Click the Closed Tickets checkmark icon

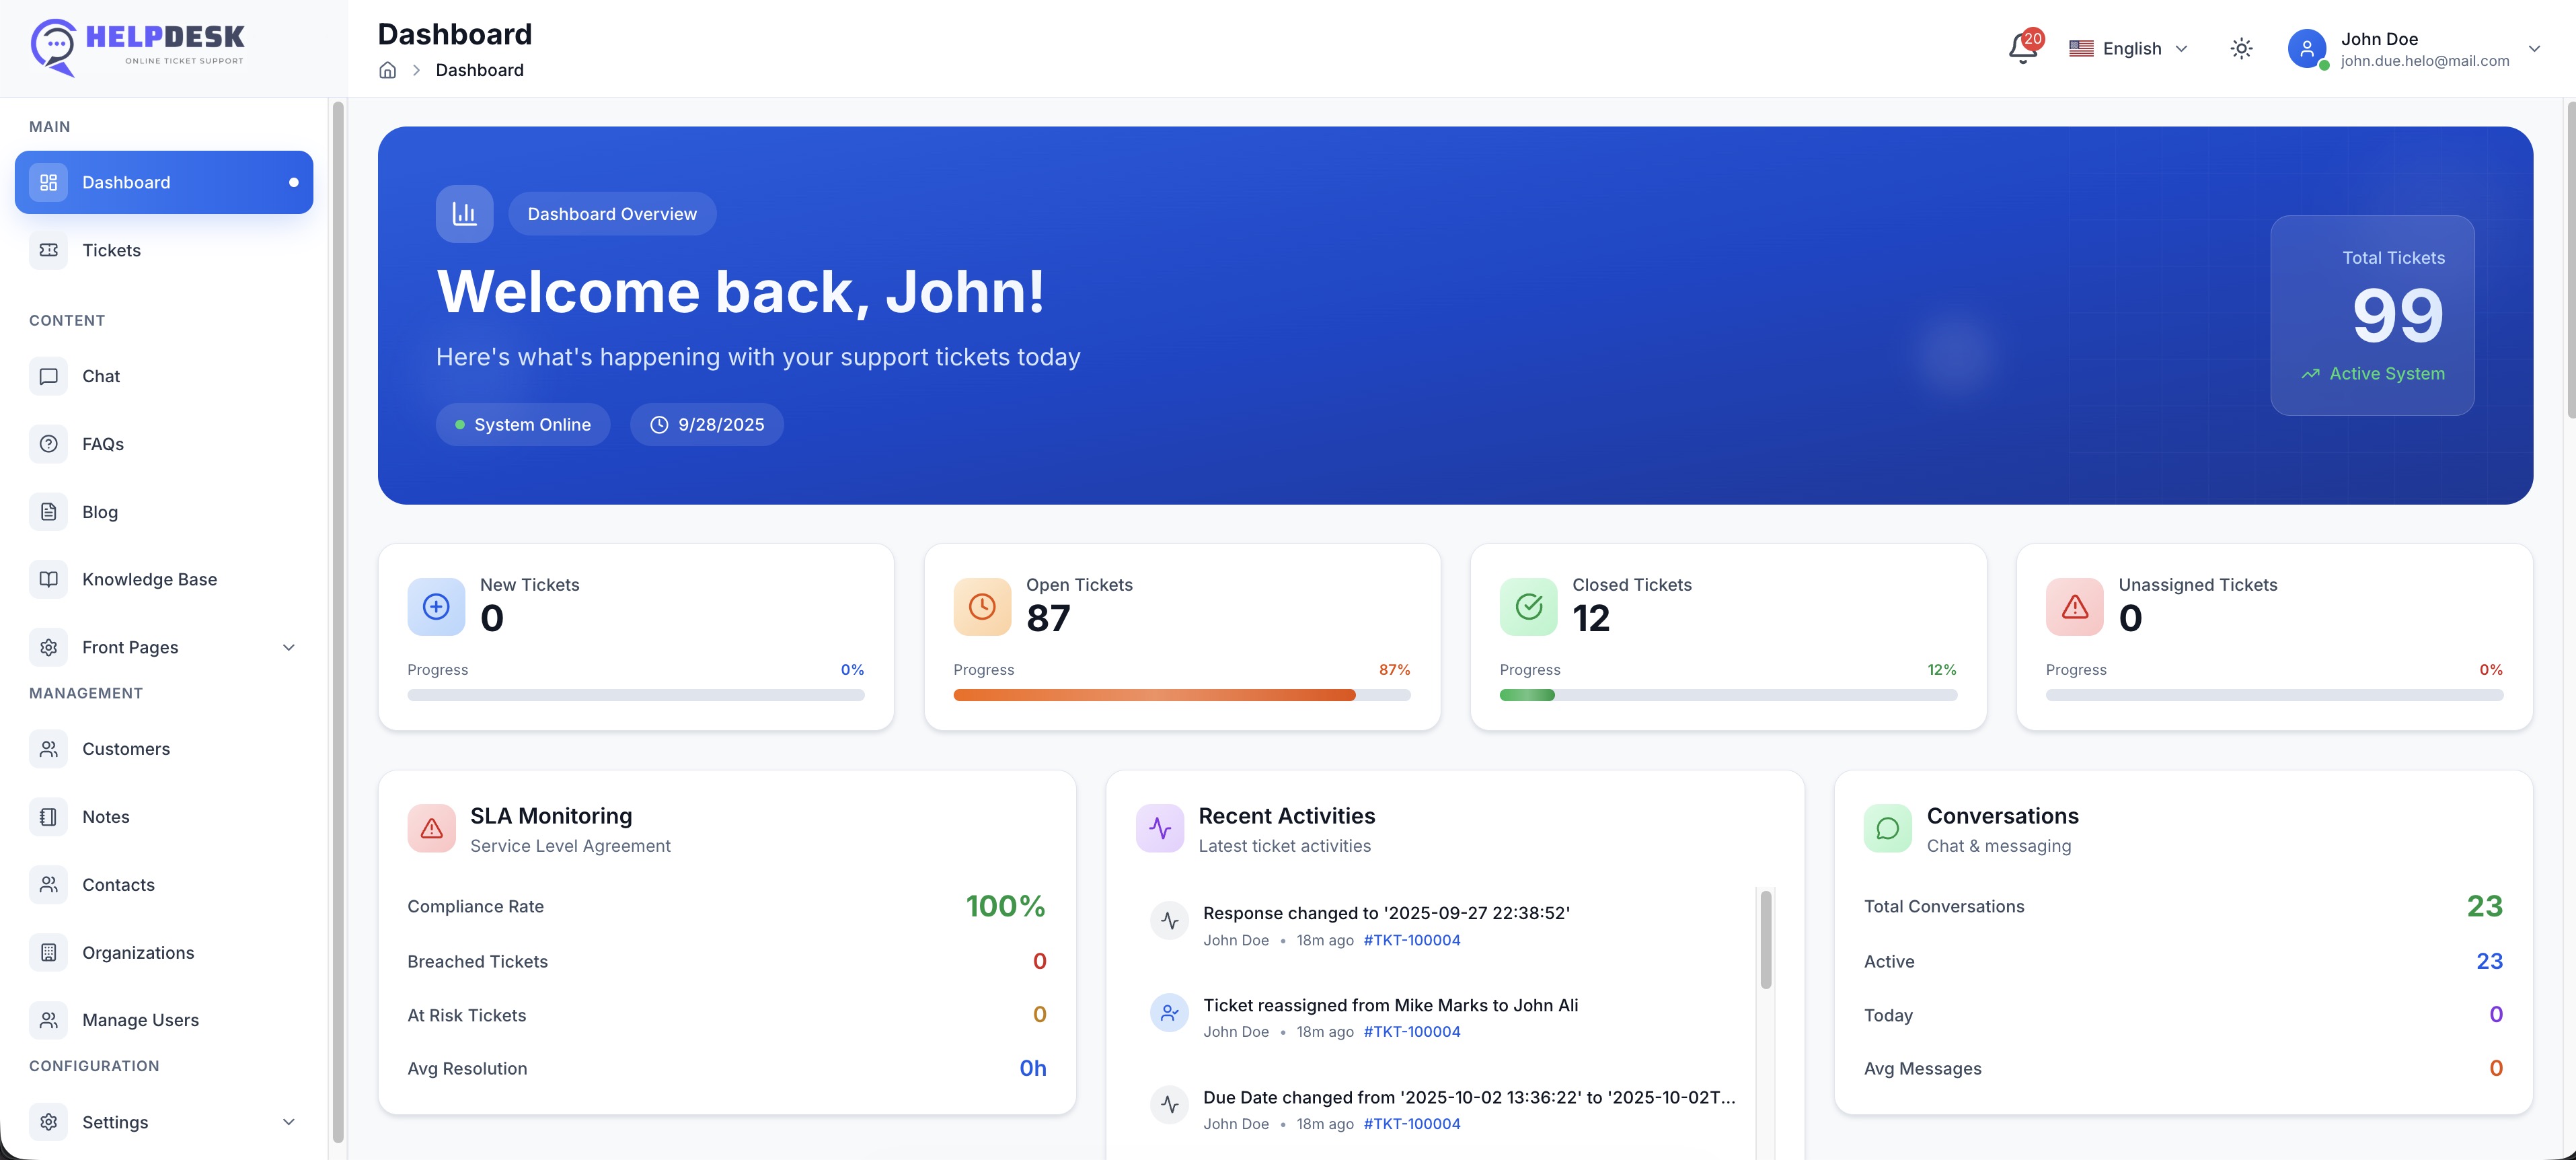1527,606
